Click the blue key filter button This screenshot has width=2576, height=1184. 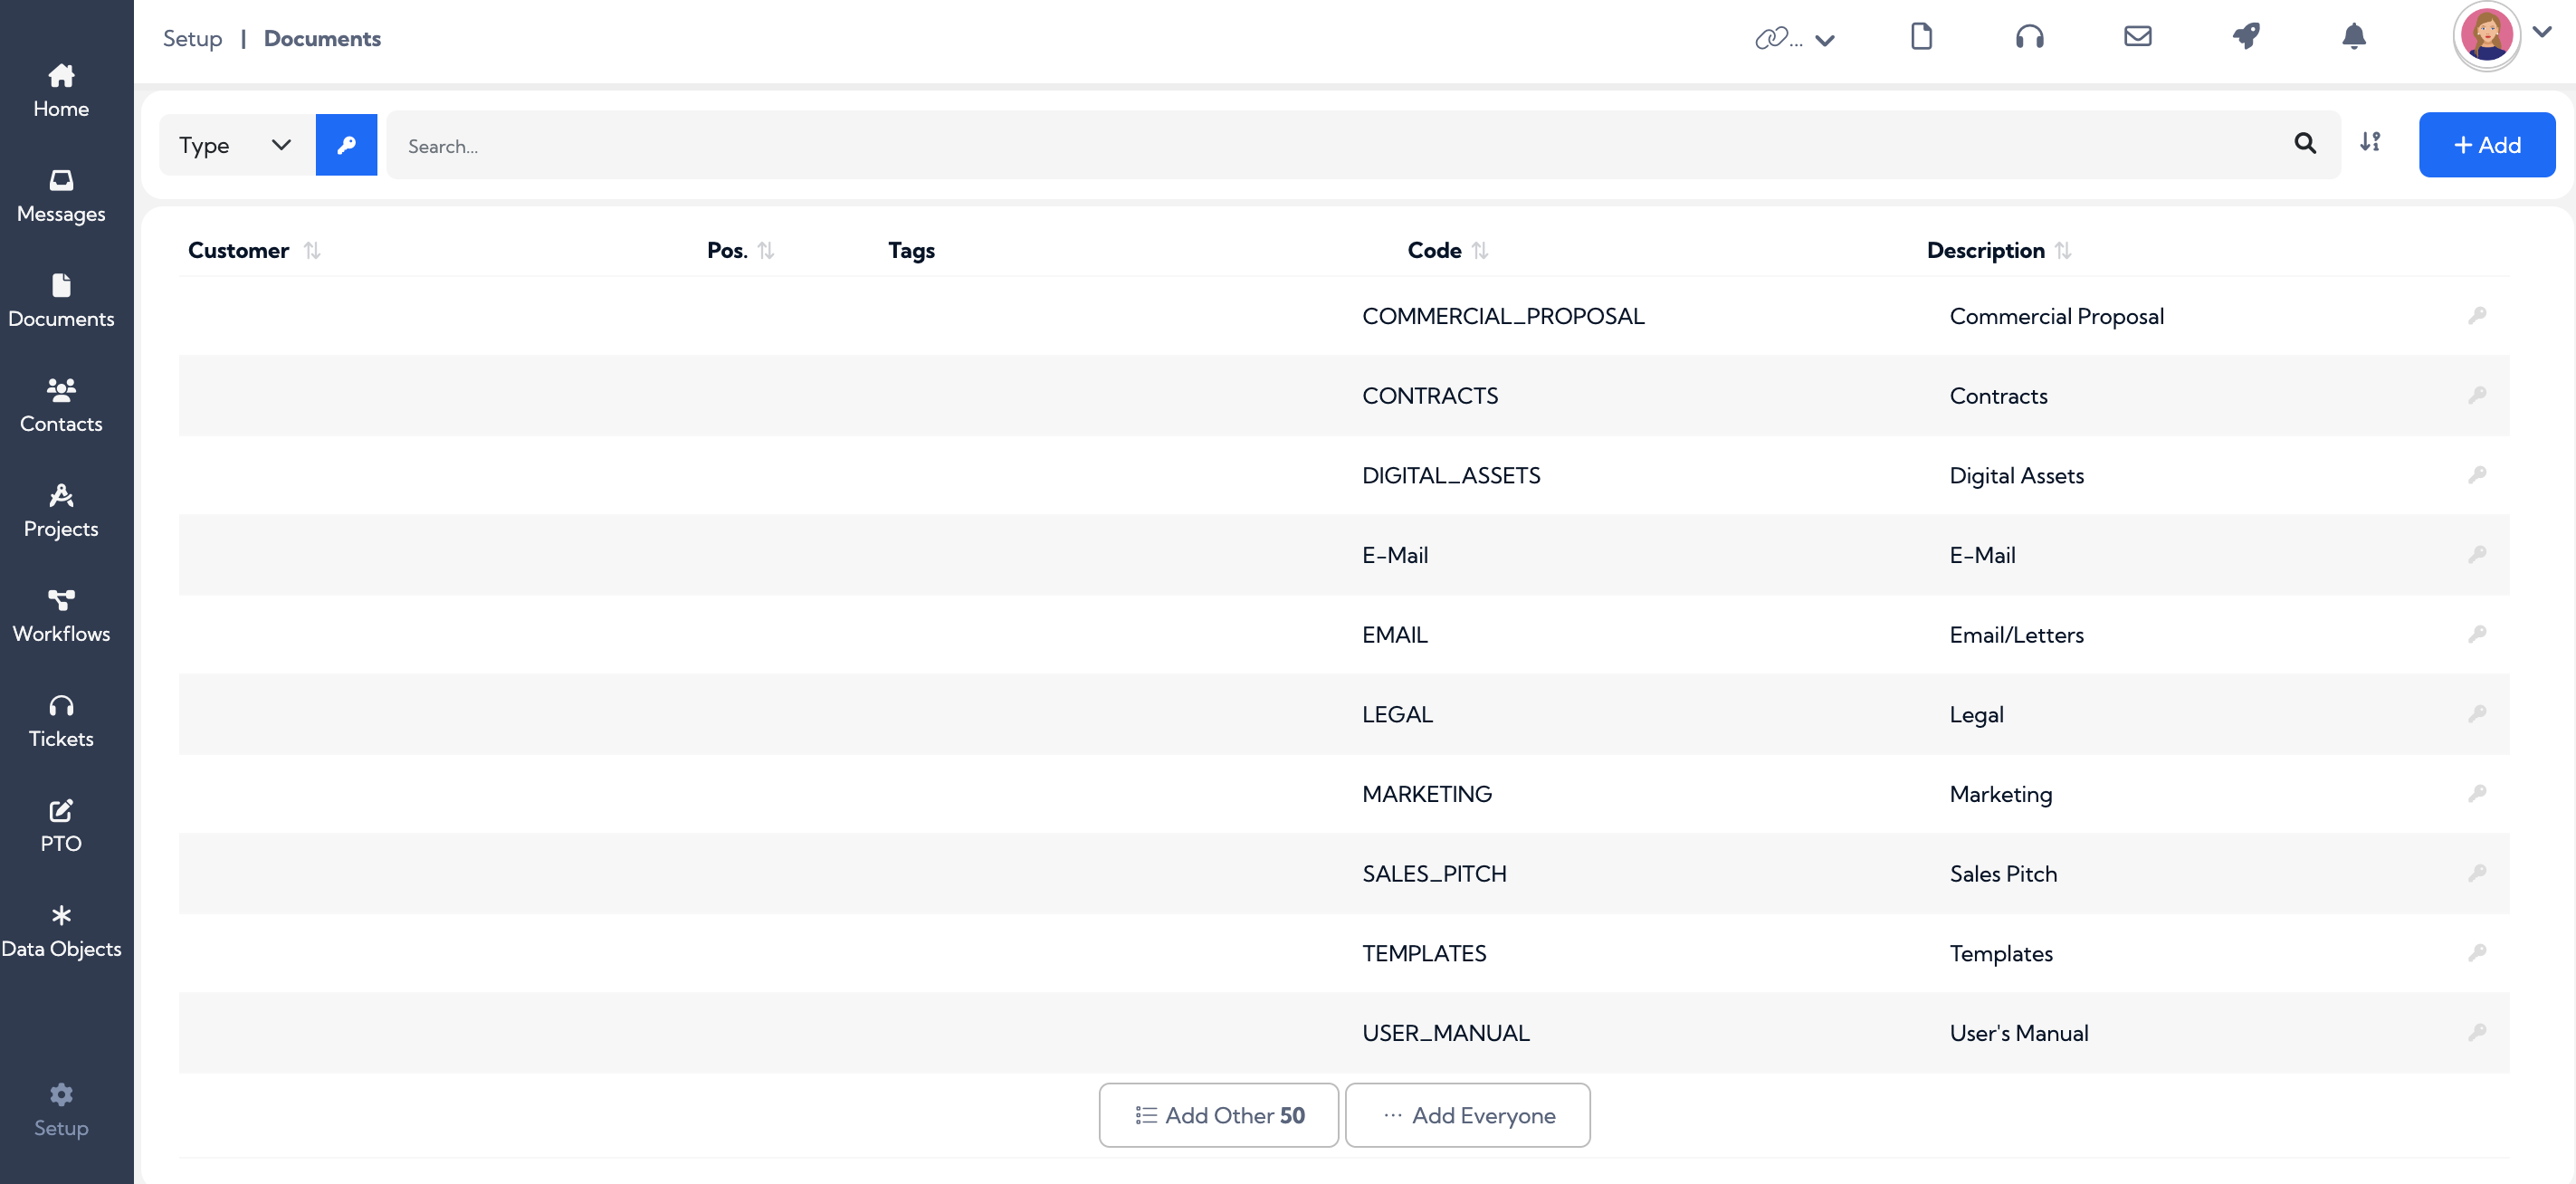[x=346, y=145]
